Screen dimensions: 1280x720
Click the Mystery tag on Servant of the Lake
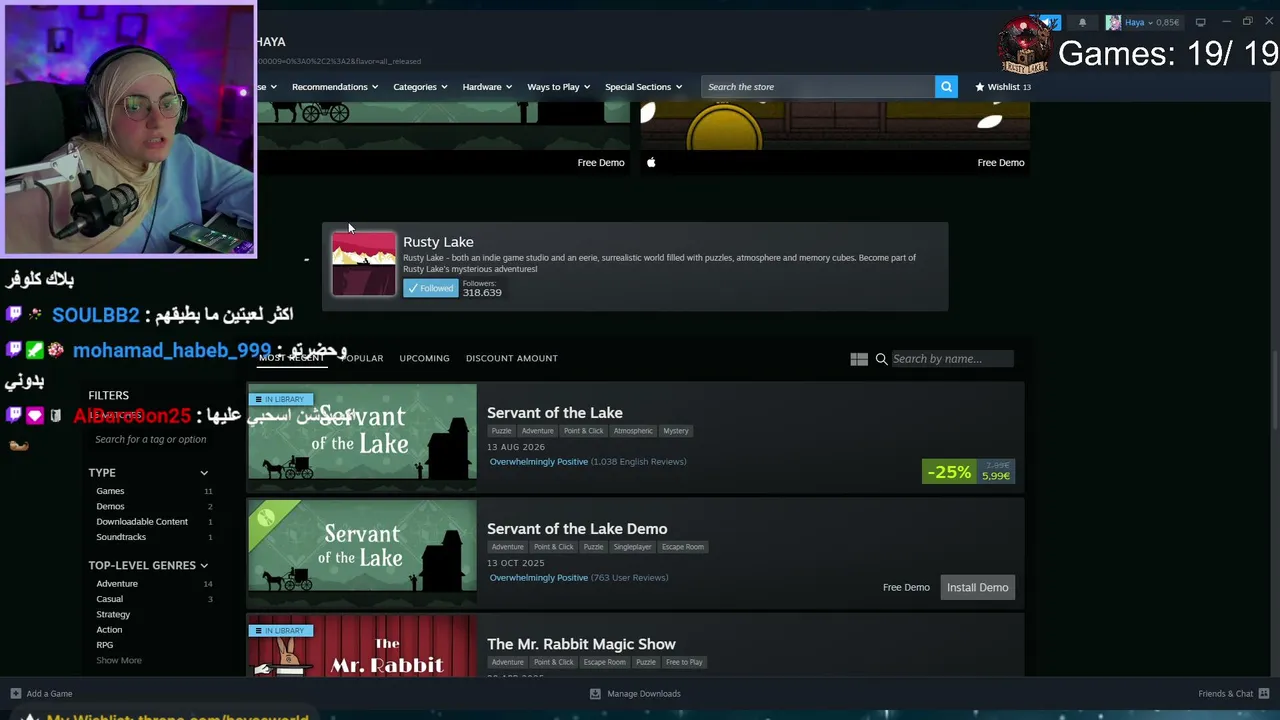pyautogui.click(x=676, y=431)
